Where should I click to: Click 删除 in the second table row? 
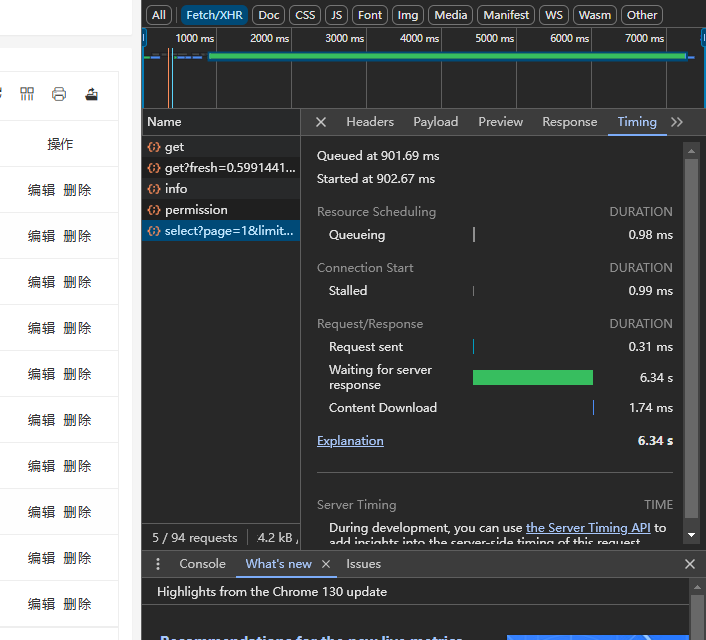[x=77, y=236]
